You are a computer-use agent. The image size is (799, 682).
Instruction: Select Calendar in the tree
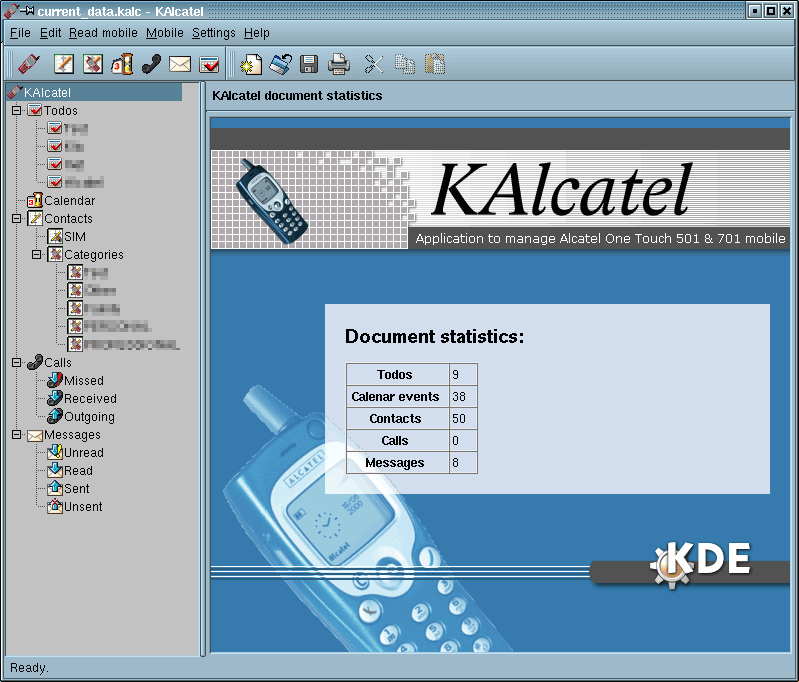pos(70,200)
